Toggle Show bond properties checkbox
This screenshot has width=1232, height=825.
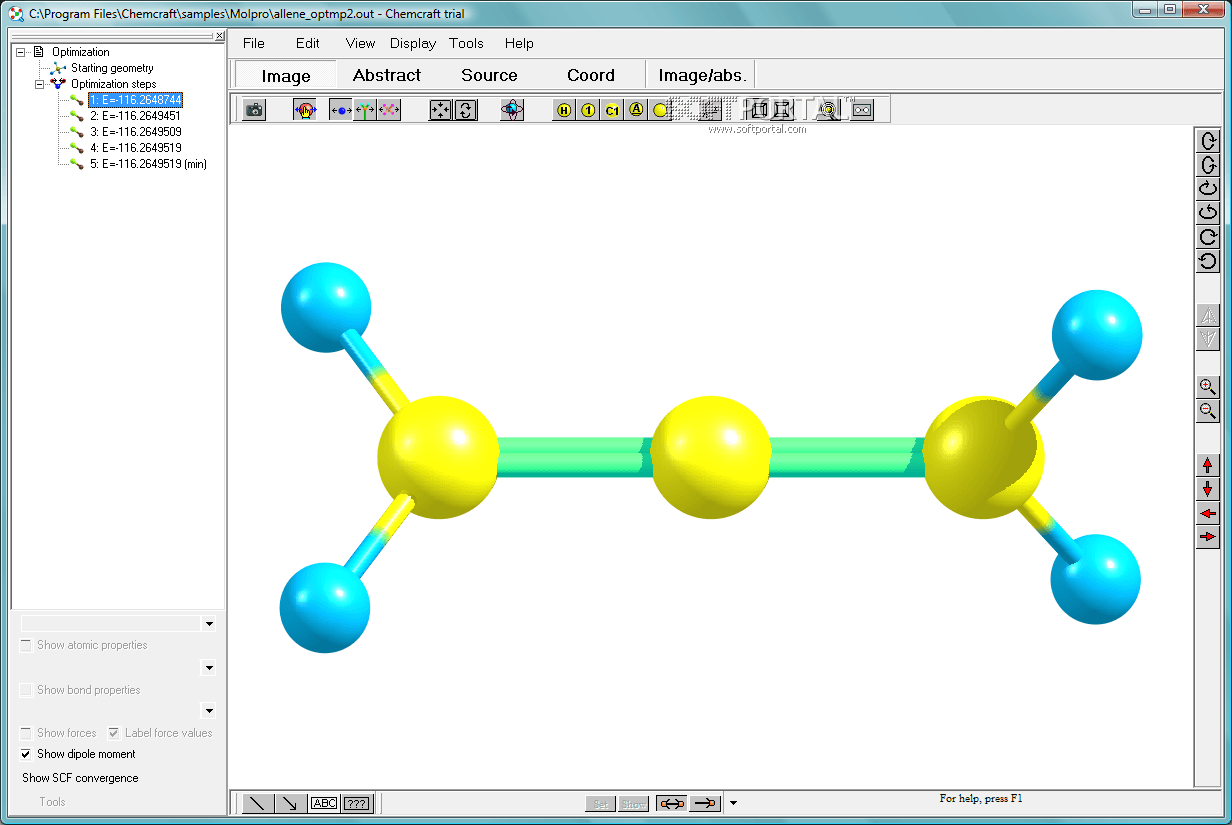click(x=26, y=690)
